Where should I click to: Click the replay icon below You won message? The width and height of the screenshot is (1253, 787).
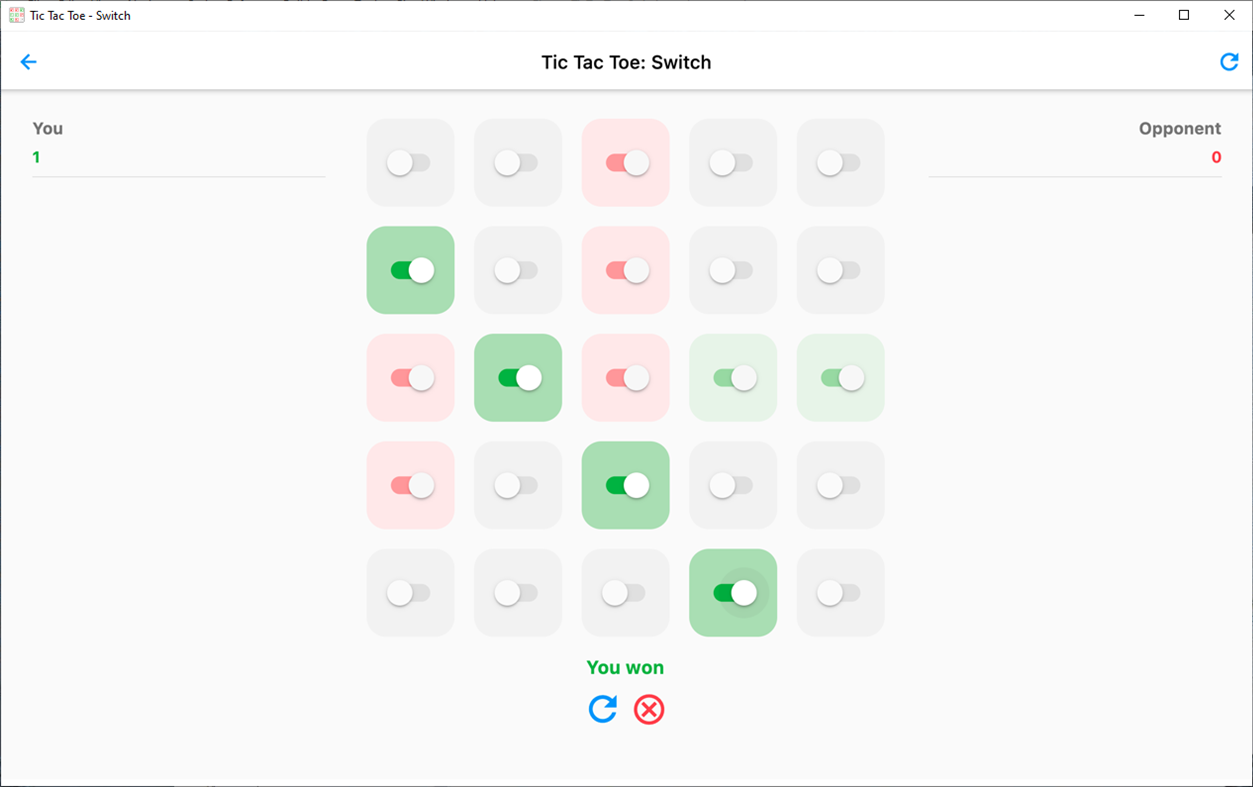[603, 709]
